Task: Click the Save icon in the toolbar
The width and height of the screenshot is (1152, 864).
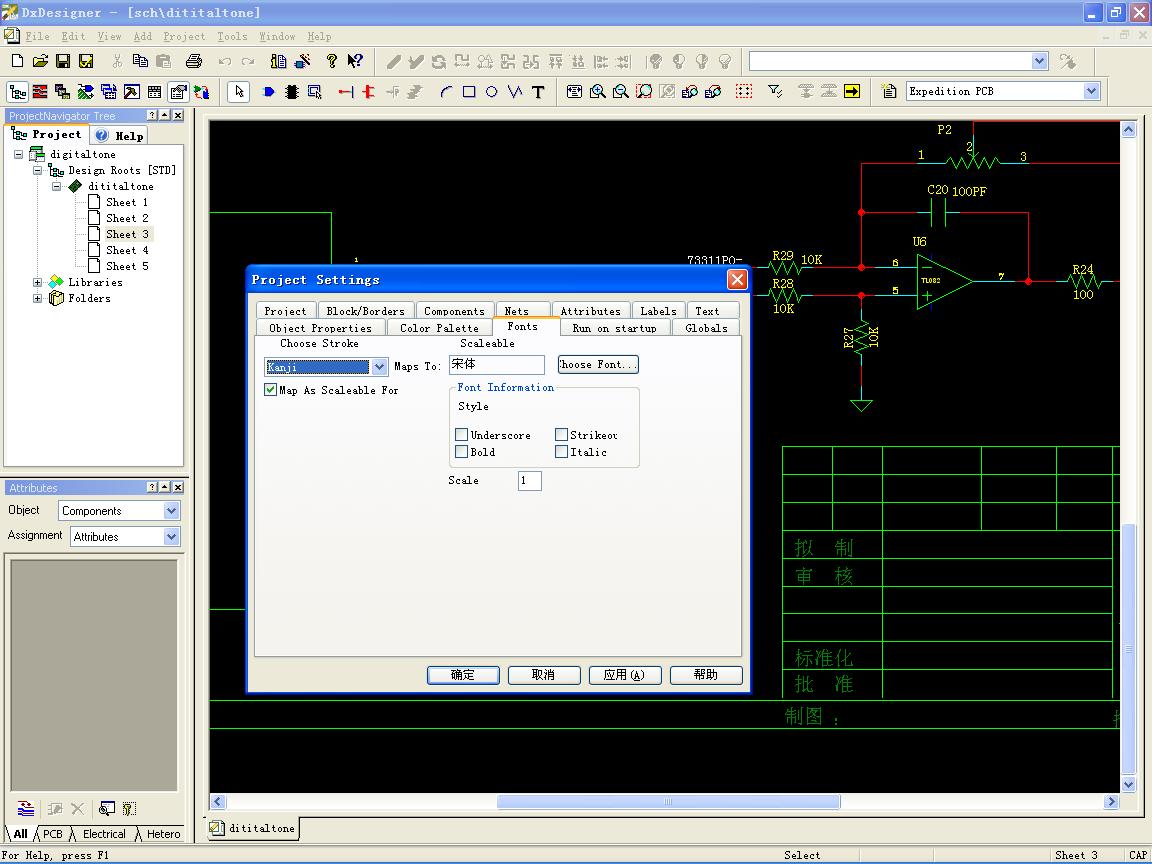Action: [x=63, y=62]
